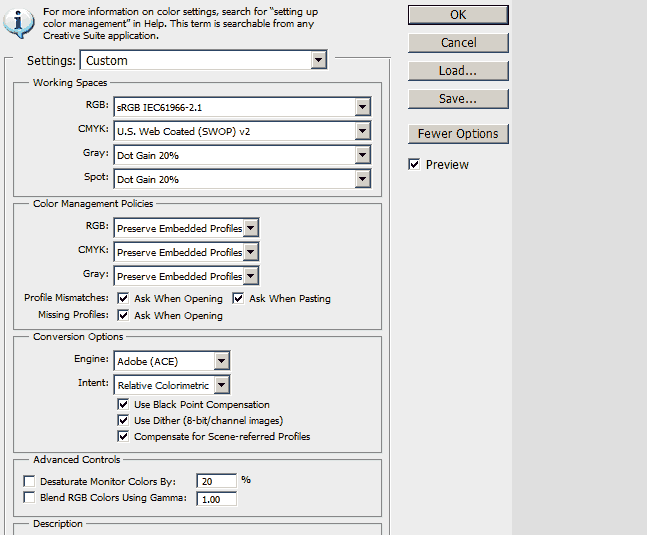Enable Desaturate Monitor Colors By checkbox

pos(28,481)
